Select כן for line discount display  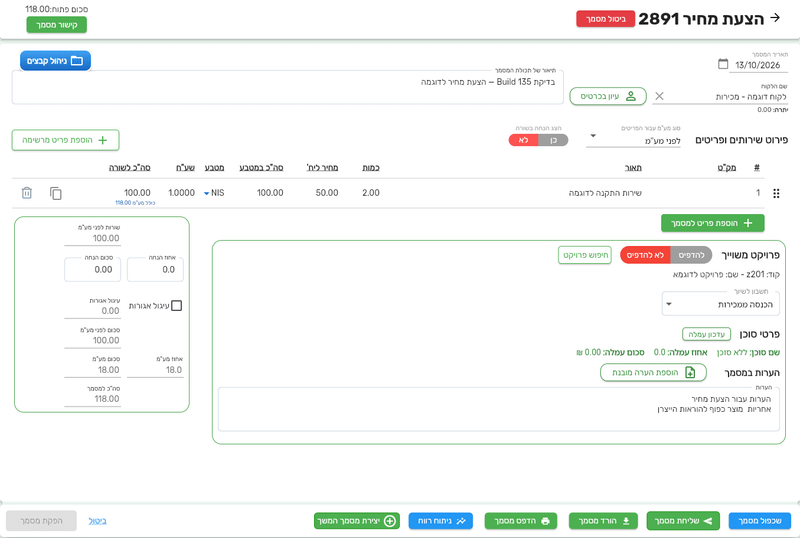tap(553, 140)
